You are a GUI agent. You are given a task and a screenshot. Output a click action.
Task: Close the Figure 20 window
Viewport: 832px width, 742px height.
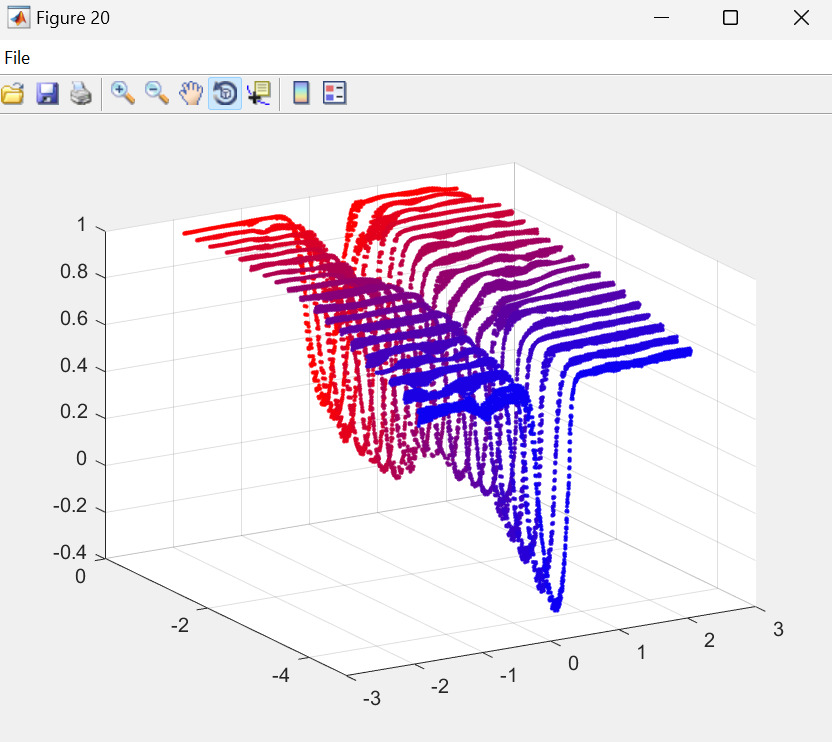[x=800, y=18]
